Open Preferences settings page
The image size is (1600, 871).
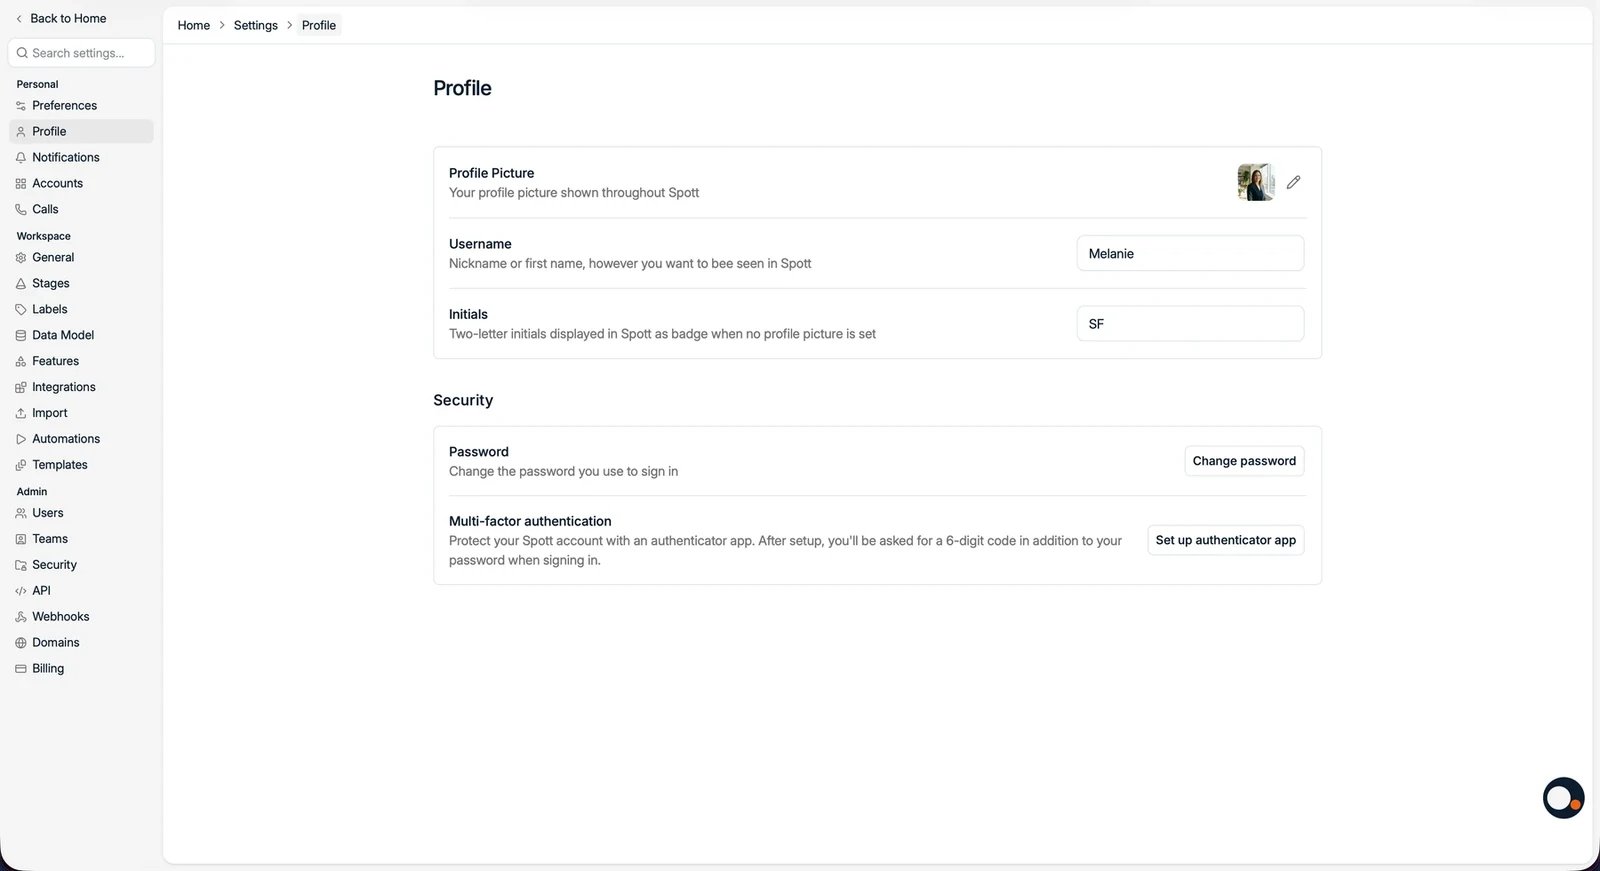(81, 106)
